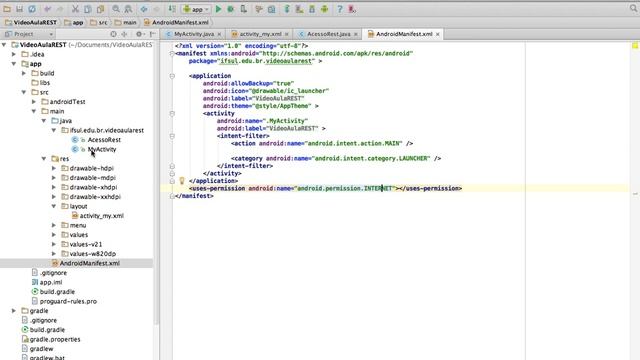Viewport: 640px width, 360px height.
Task: Synchronize the project with the refresh icon
Action: click(x=32, y=9)
